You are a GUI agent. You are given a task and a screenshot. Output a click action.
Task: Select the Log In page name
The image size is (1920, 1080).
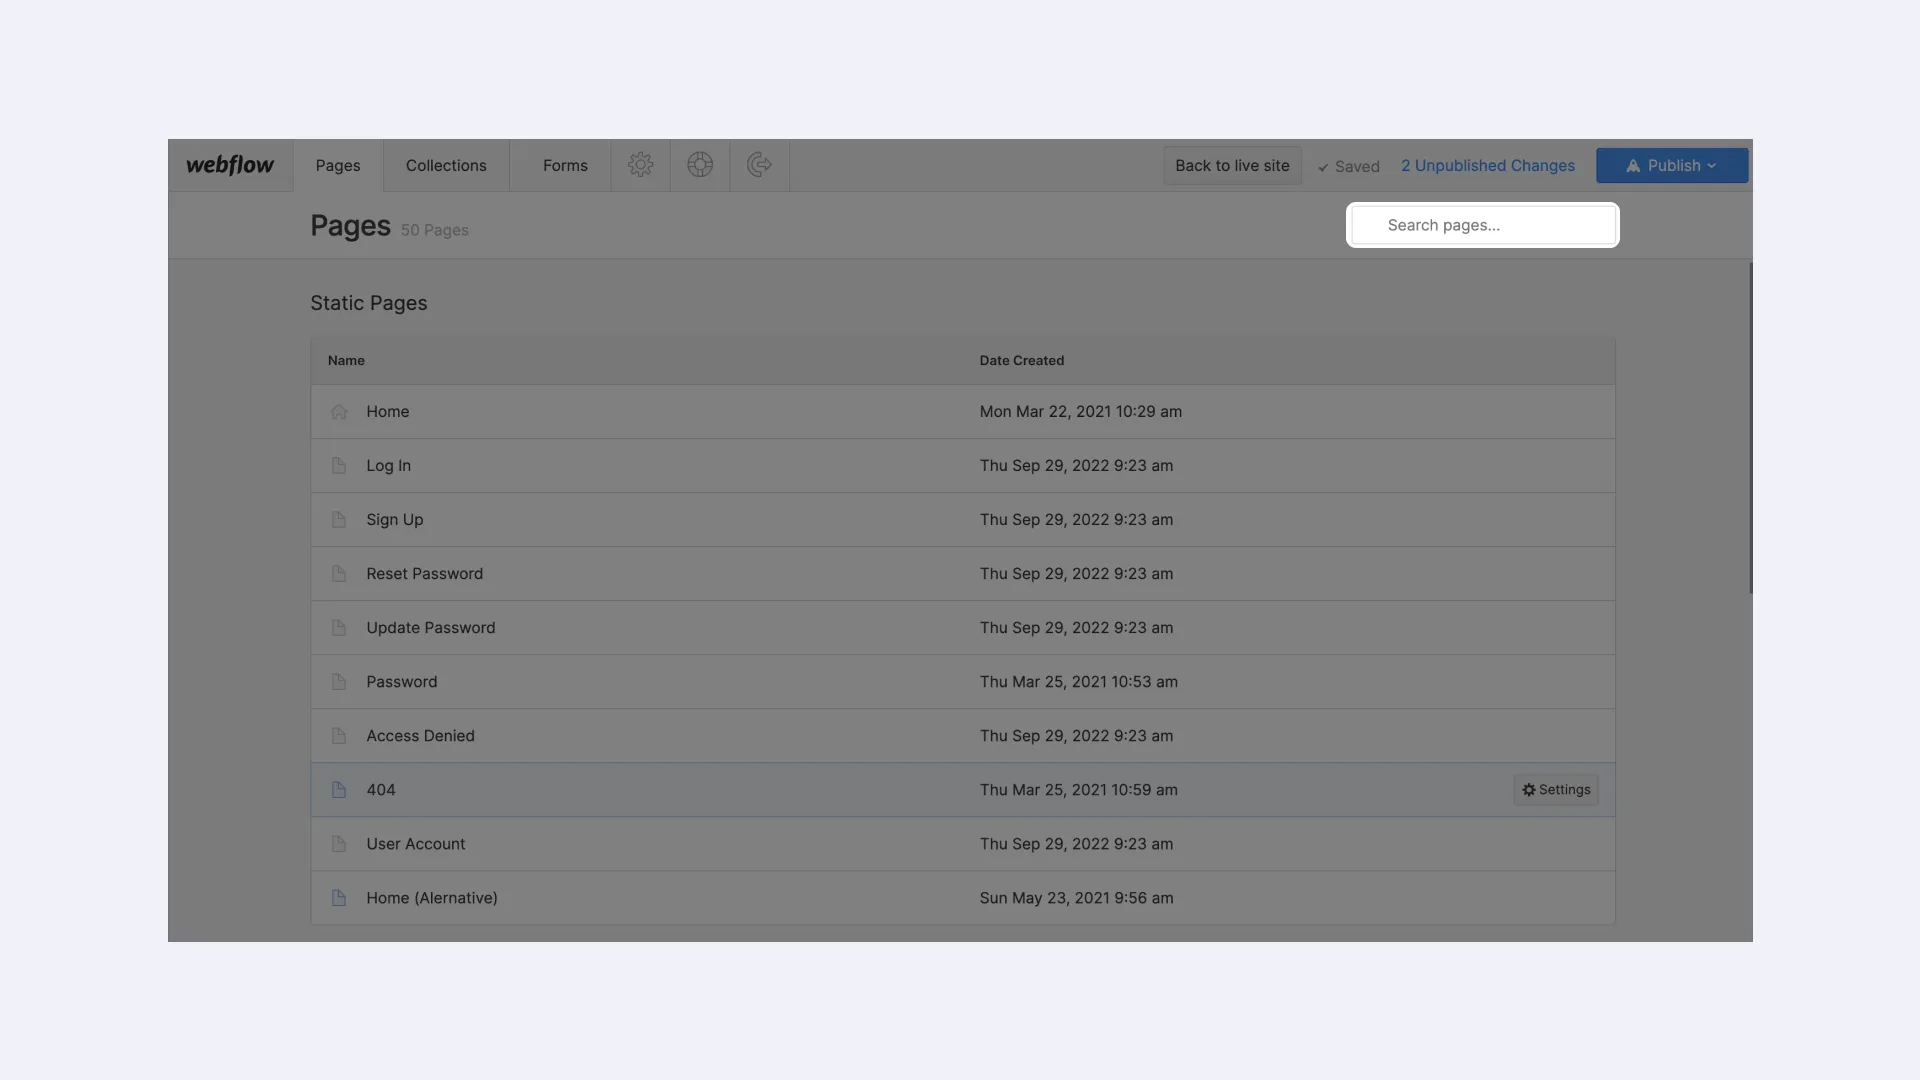tap(389, 466)
